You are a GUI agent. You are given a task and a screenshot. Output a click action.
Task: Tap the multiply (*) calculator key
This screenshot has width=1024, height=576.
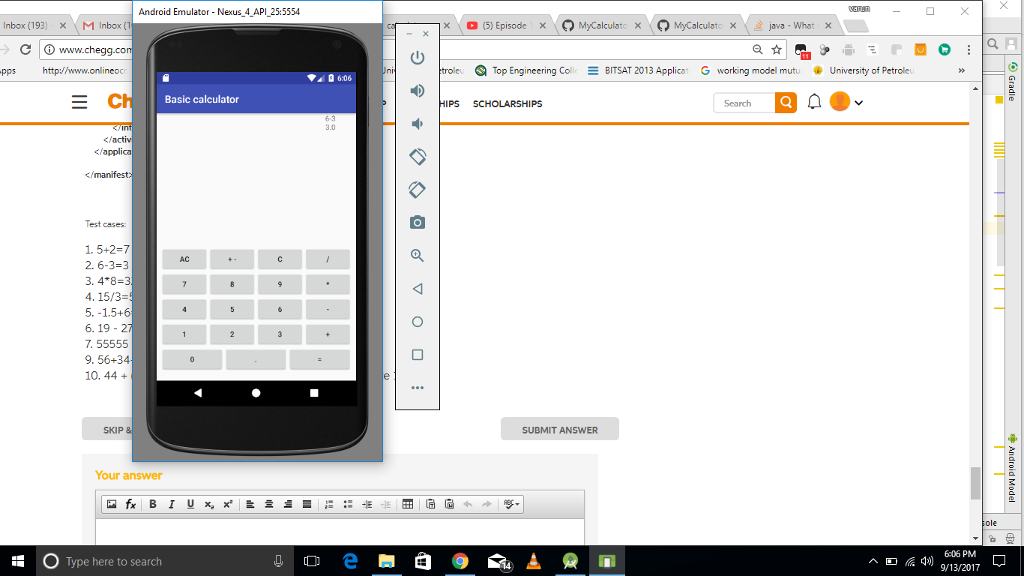tap(327, 284)
